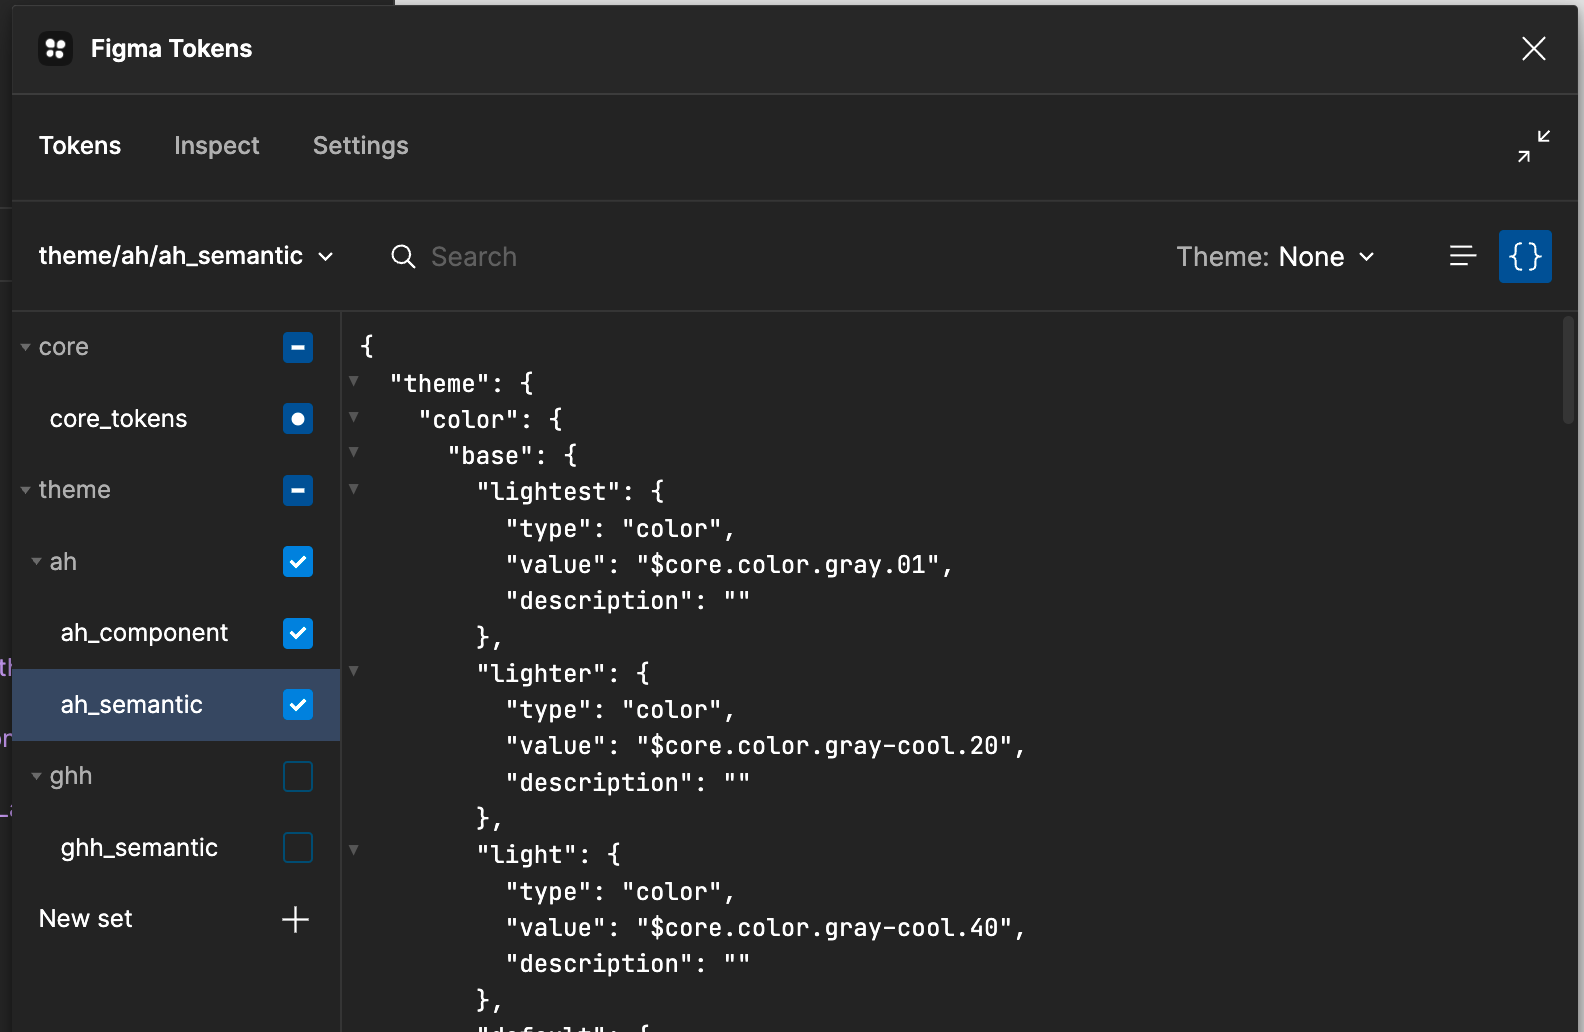Toggle the theme group checkbox
1584x1032 pixels.
(298, 490)
